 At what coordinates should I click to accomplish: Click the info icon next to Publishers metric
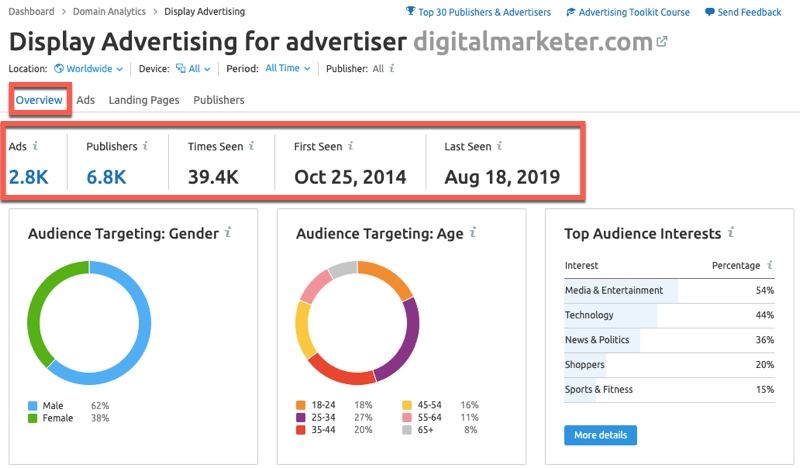[x=145, y=146]
